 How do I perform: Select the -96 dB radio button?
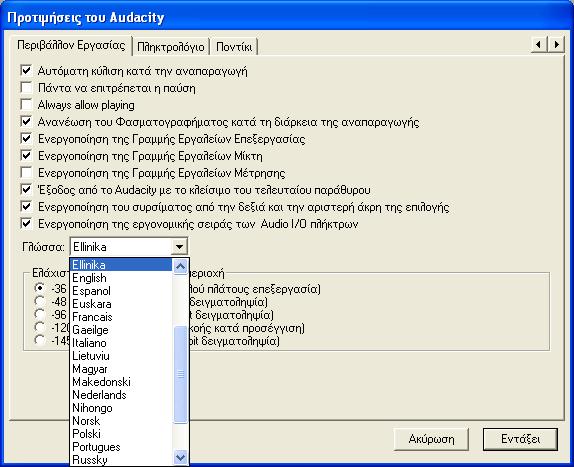coord(40,314)
